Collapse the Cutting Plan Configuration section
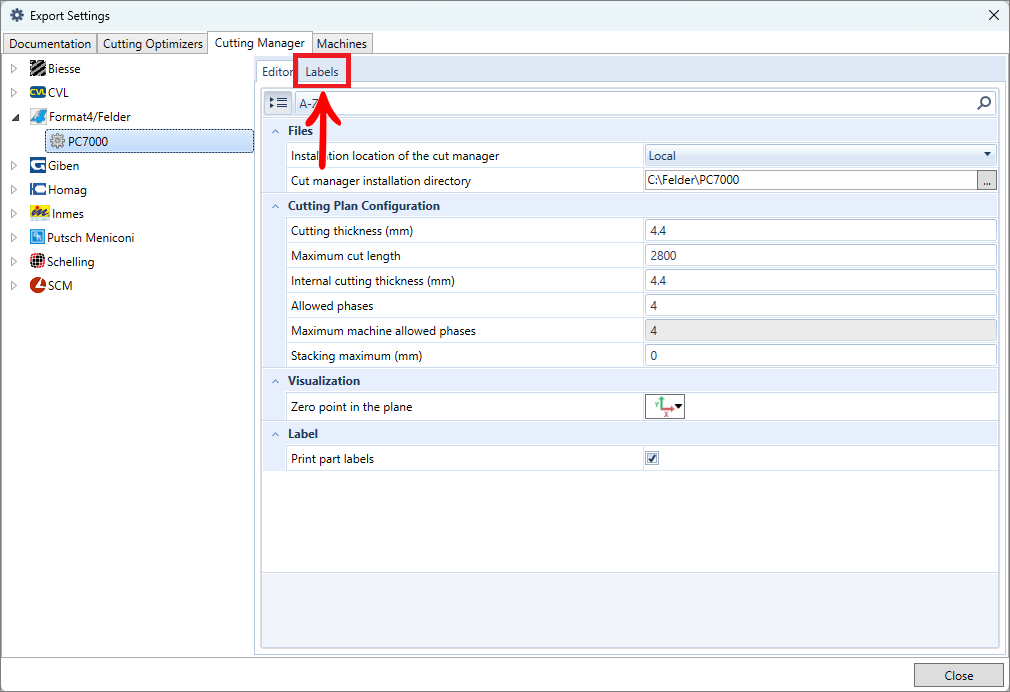1010x692 pixels. click(x=276, y=206)
